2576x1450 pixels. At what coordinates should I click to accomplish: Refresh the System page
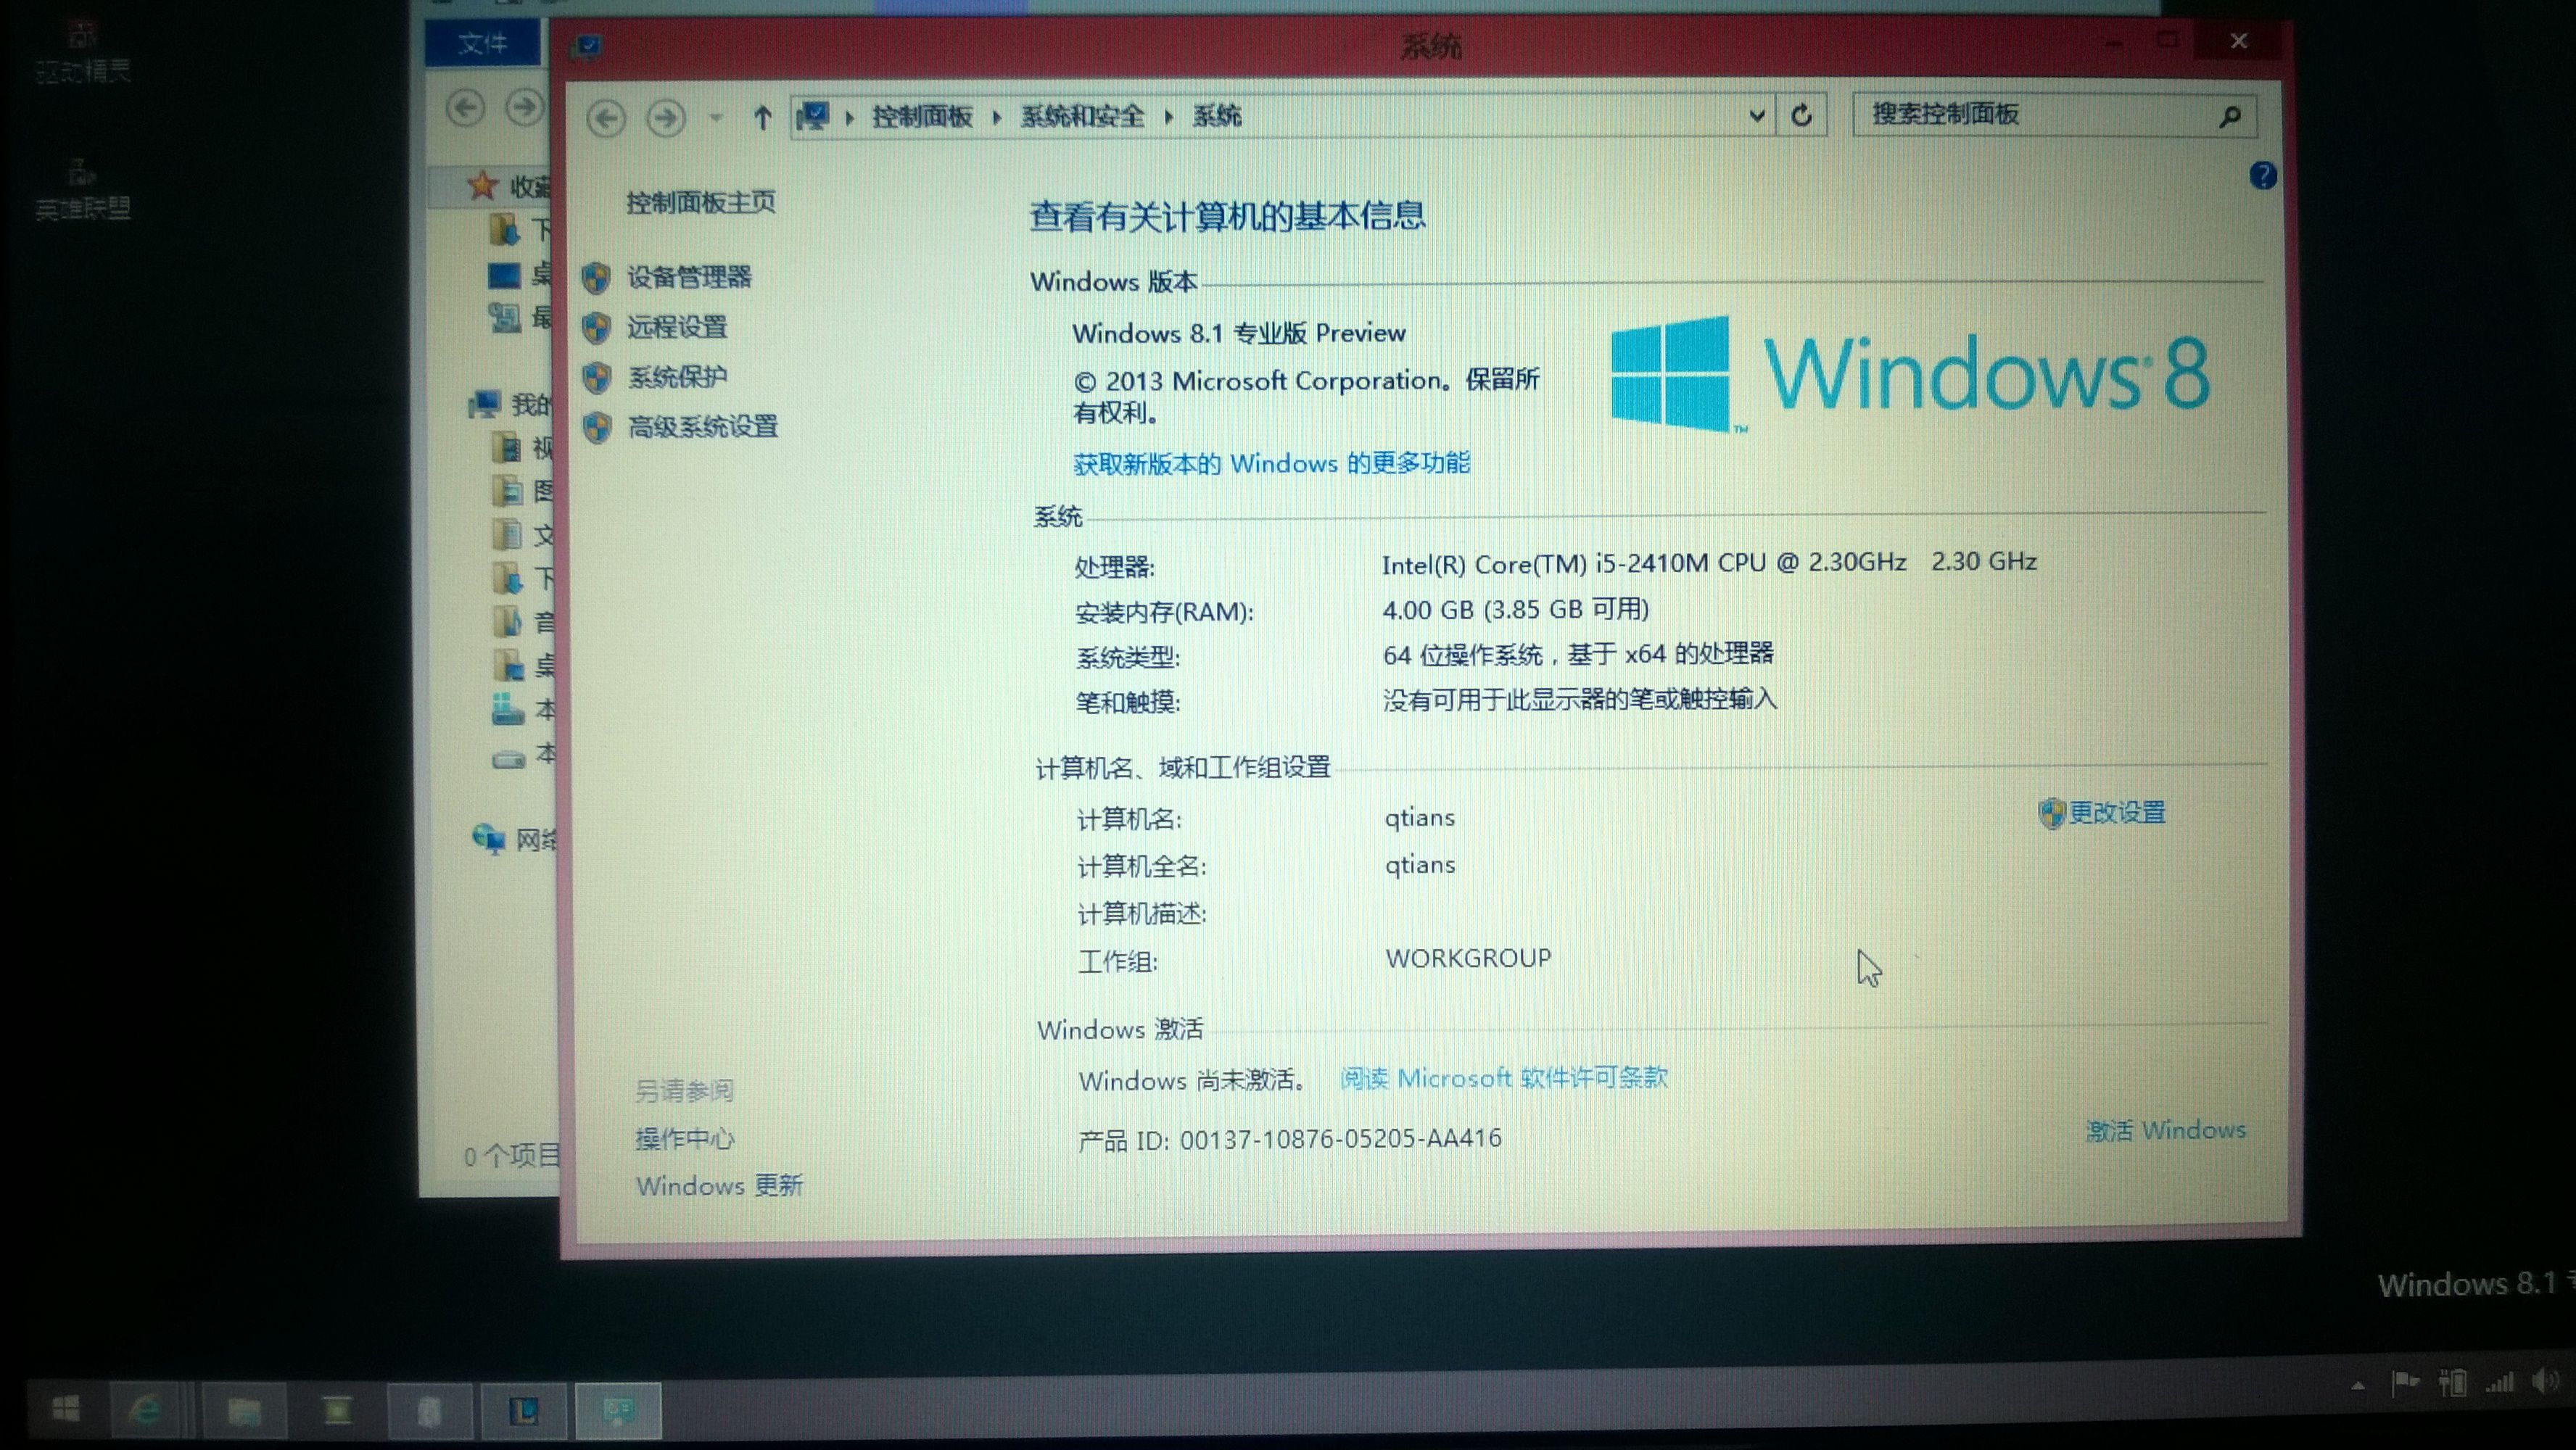coord(1801,116)
